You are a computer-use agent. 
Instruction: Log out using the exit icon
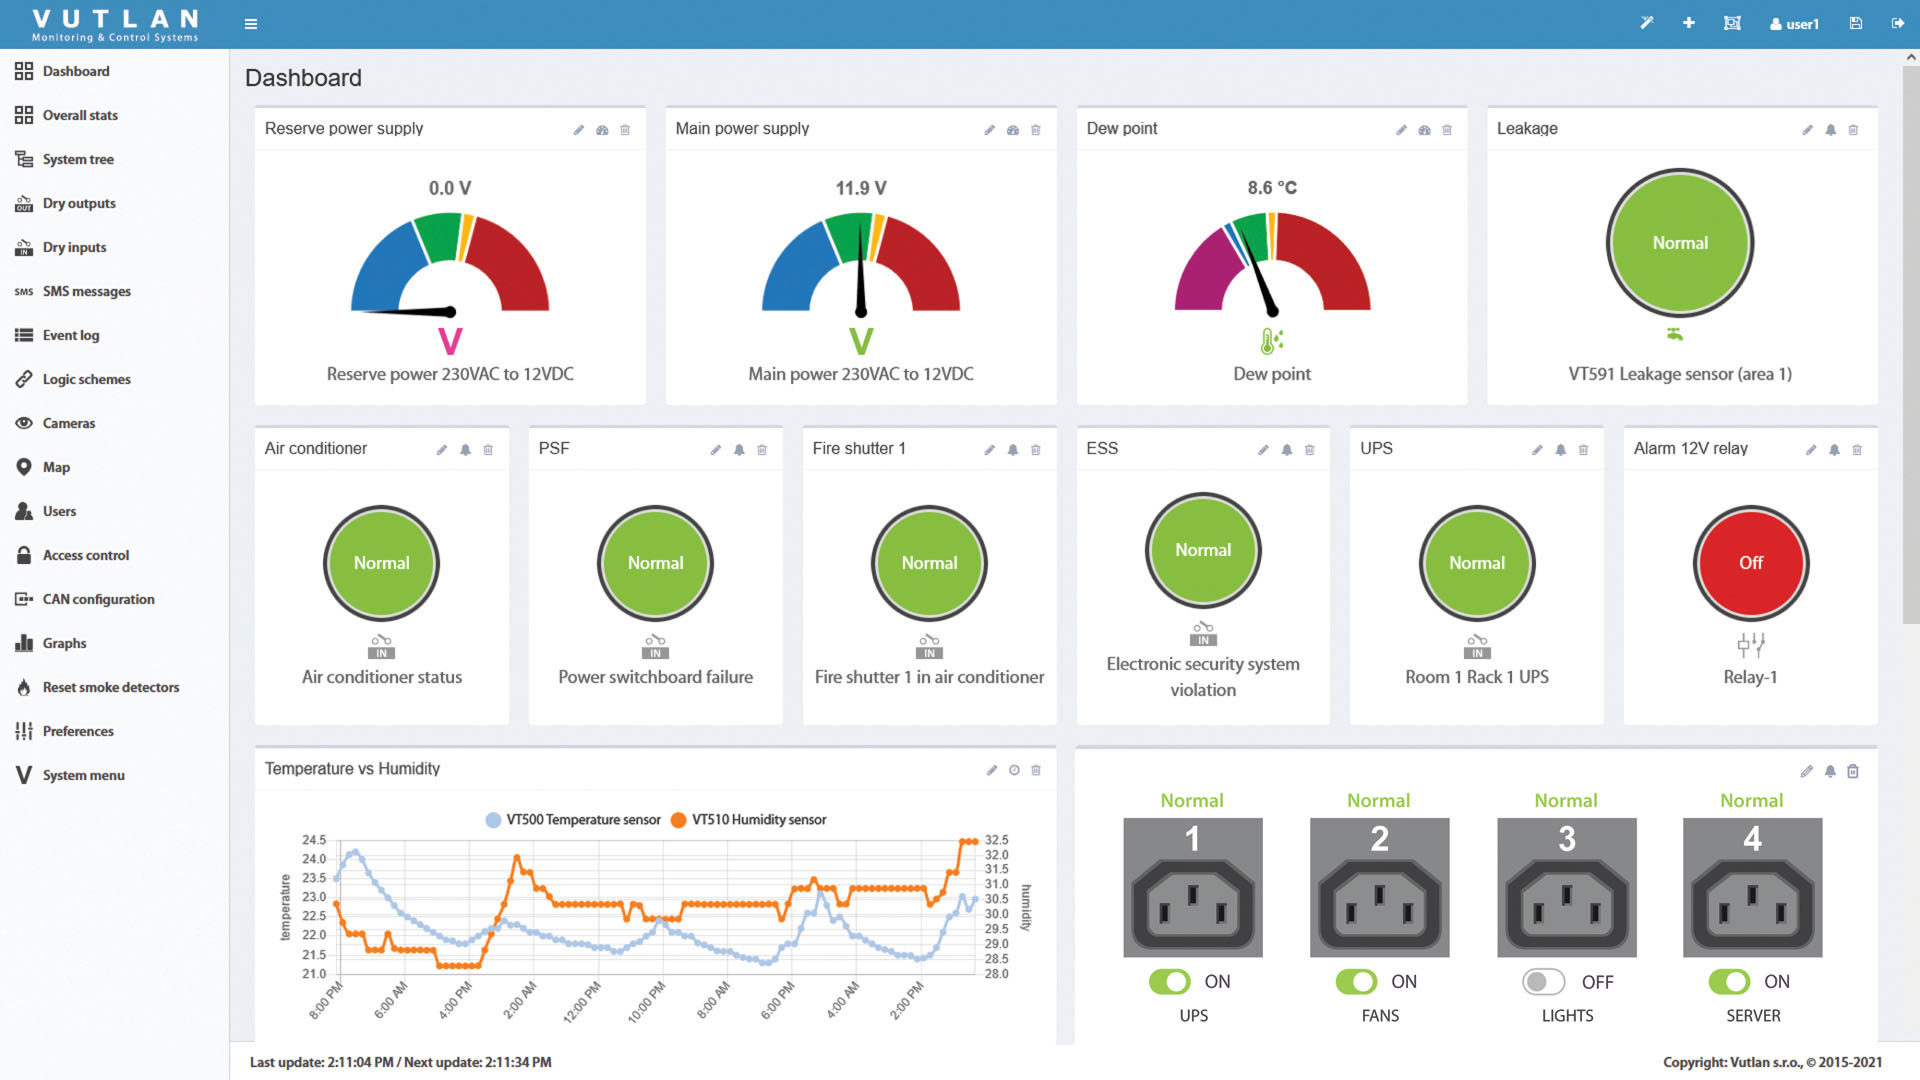(1897, 22)
